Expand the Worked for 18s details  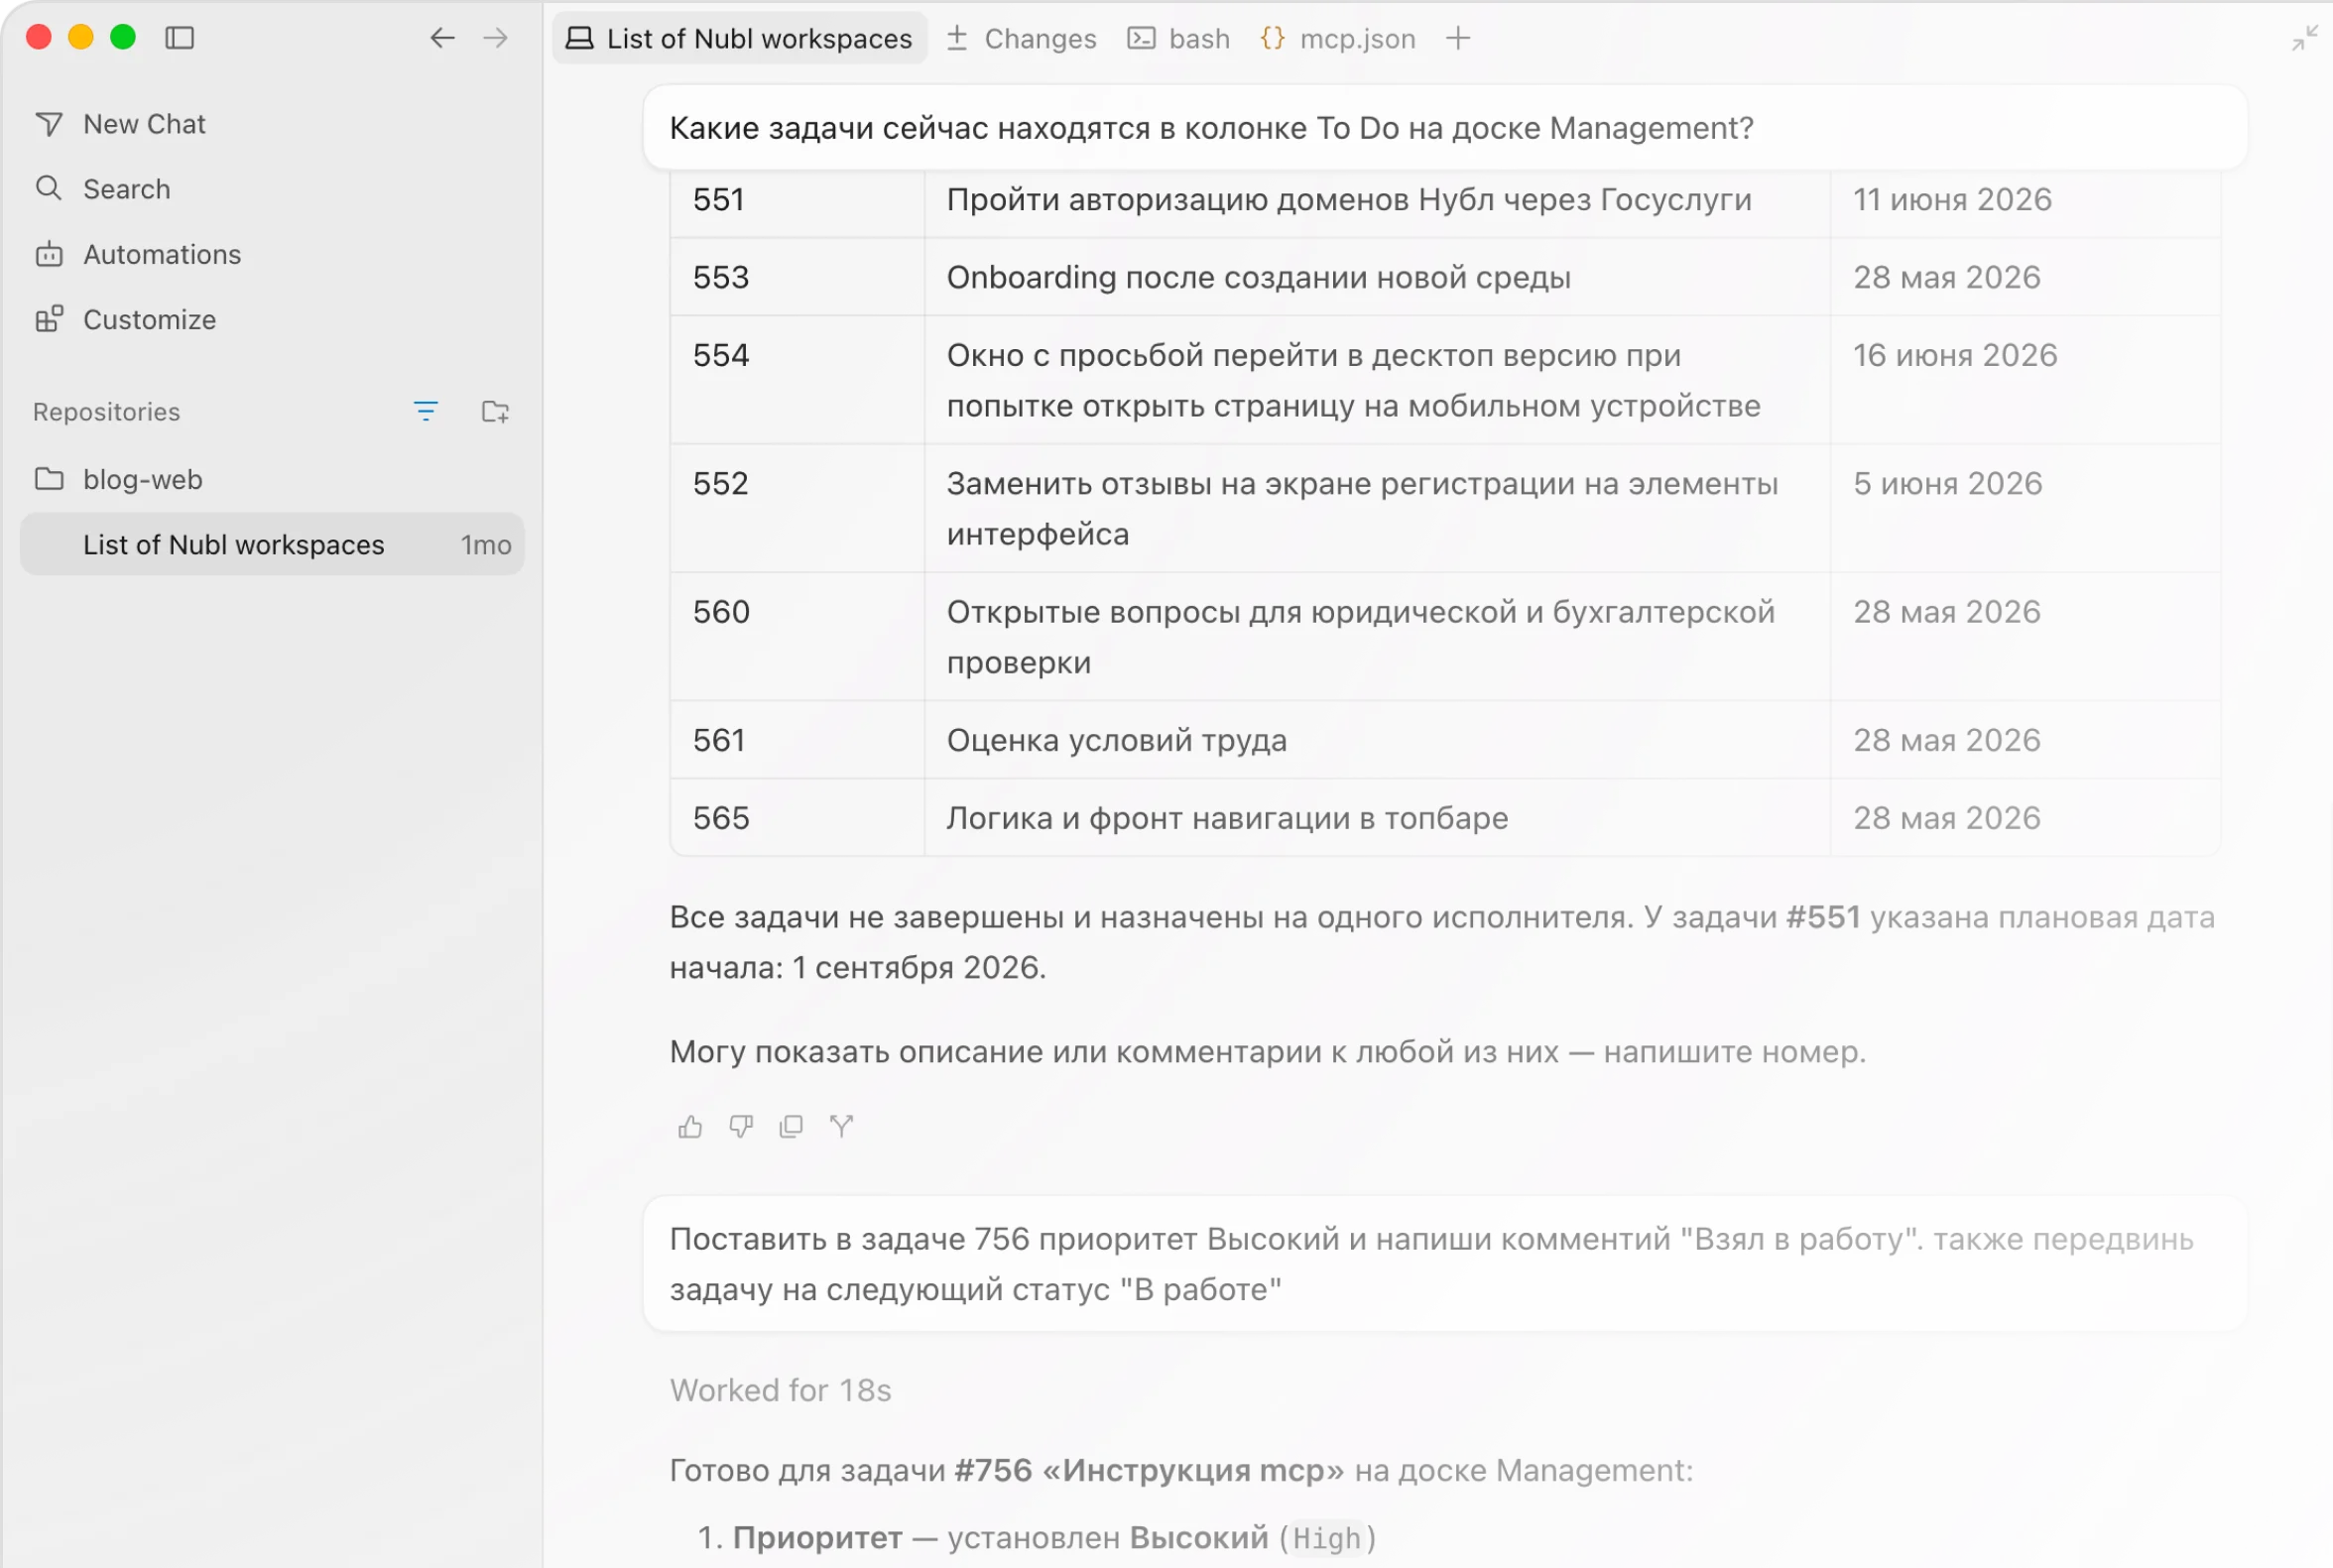pyautogui.click(x=780, y=1390)
